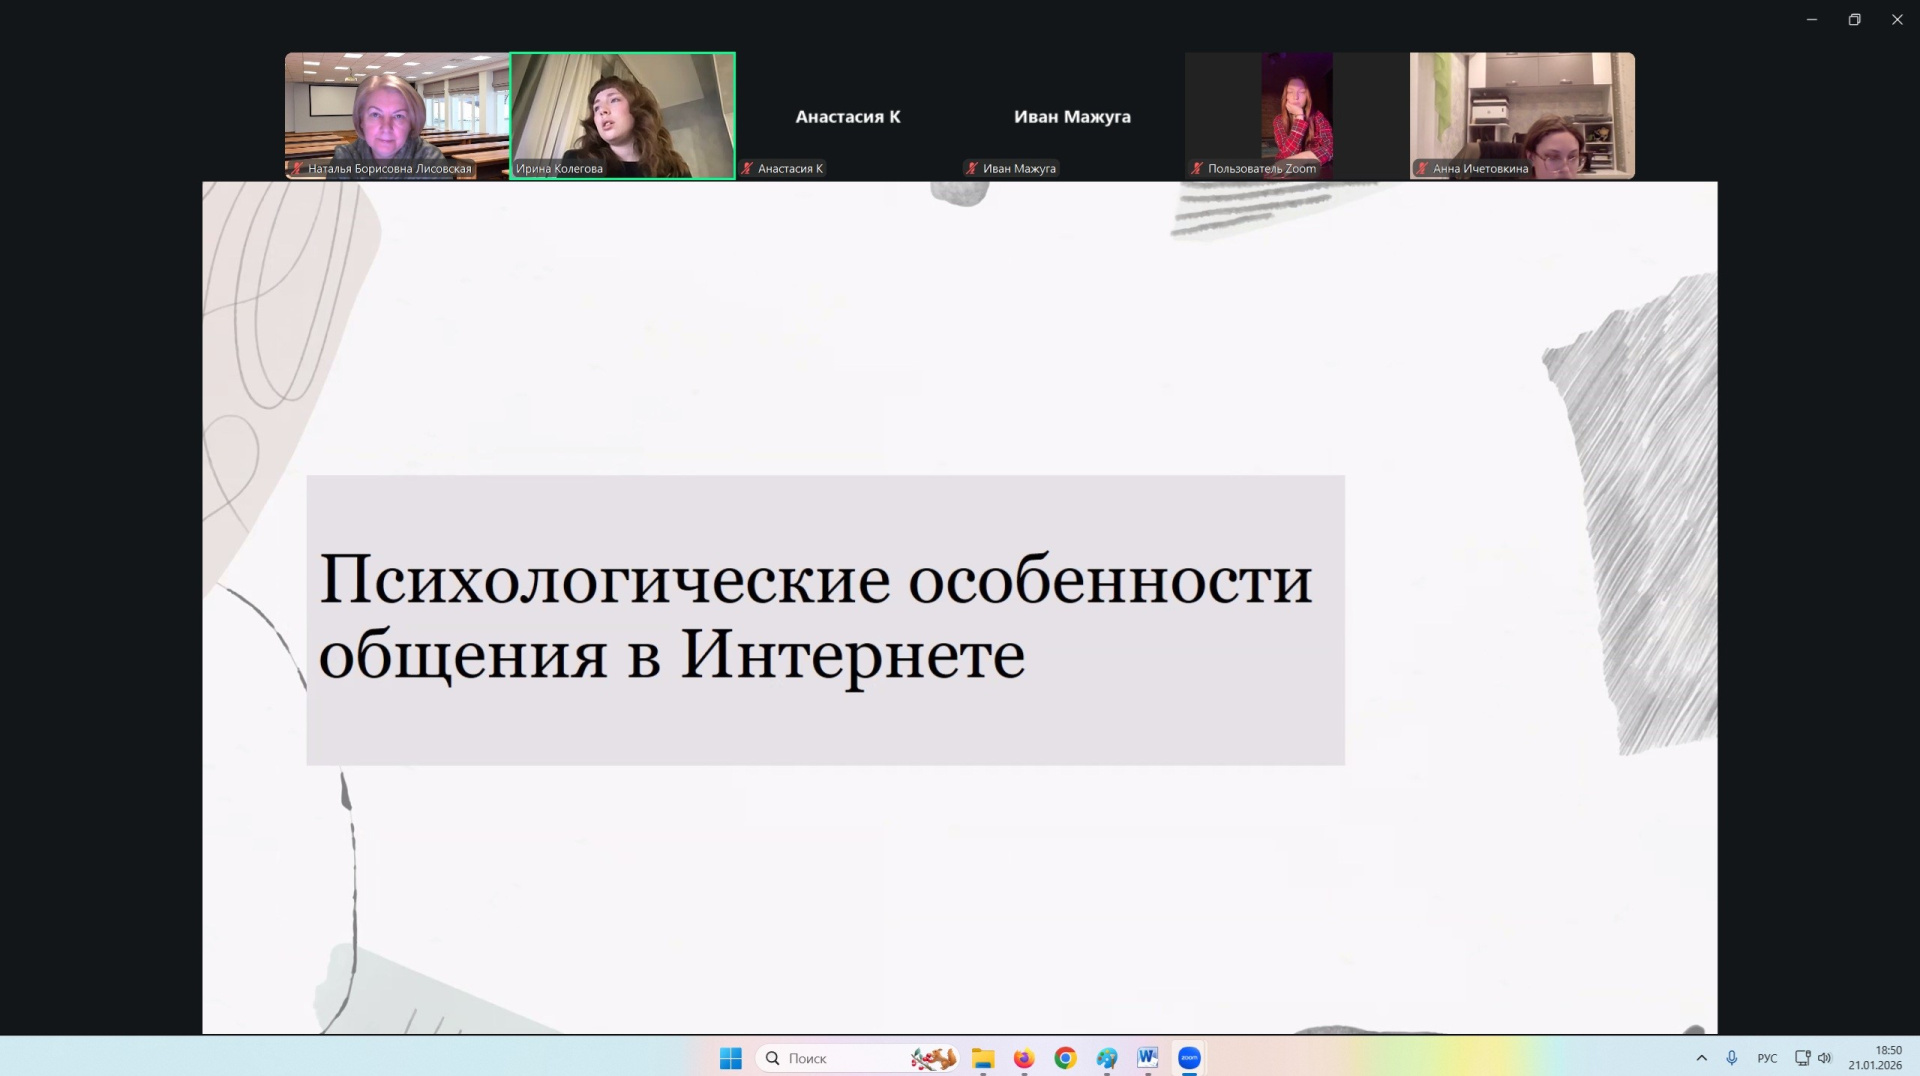Image resolution: width=1920 pixels, height=1076 pixels.
Task: Open the clock and date showing 18:50
Action: coord(1875,1058)
